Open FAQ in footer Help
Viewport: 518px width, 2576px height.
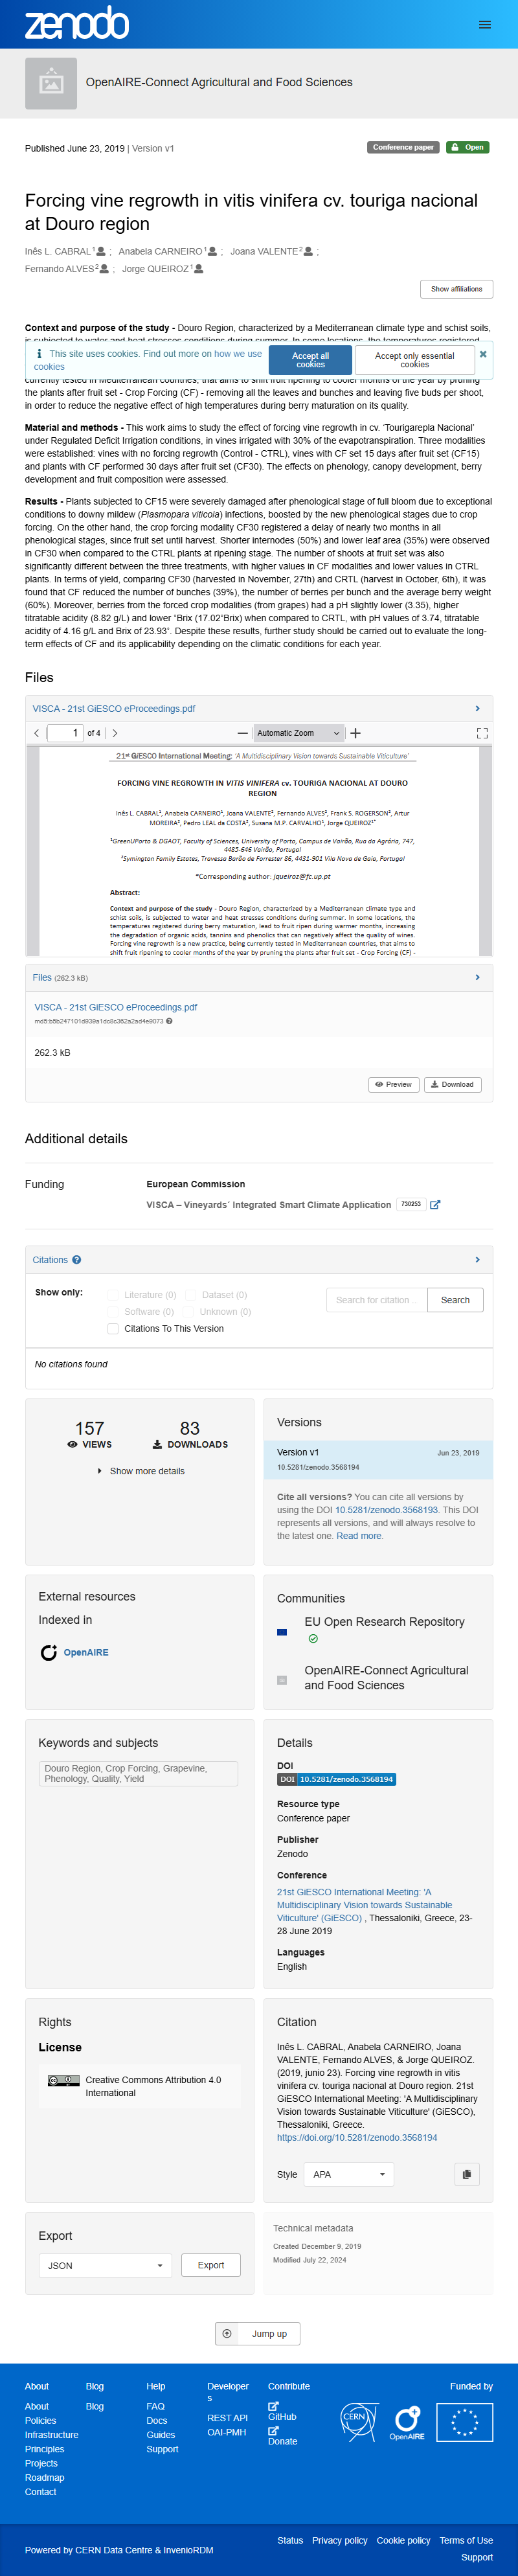click(x=155, y=2407)
